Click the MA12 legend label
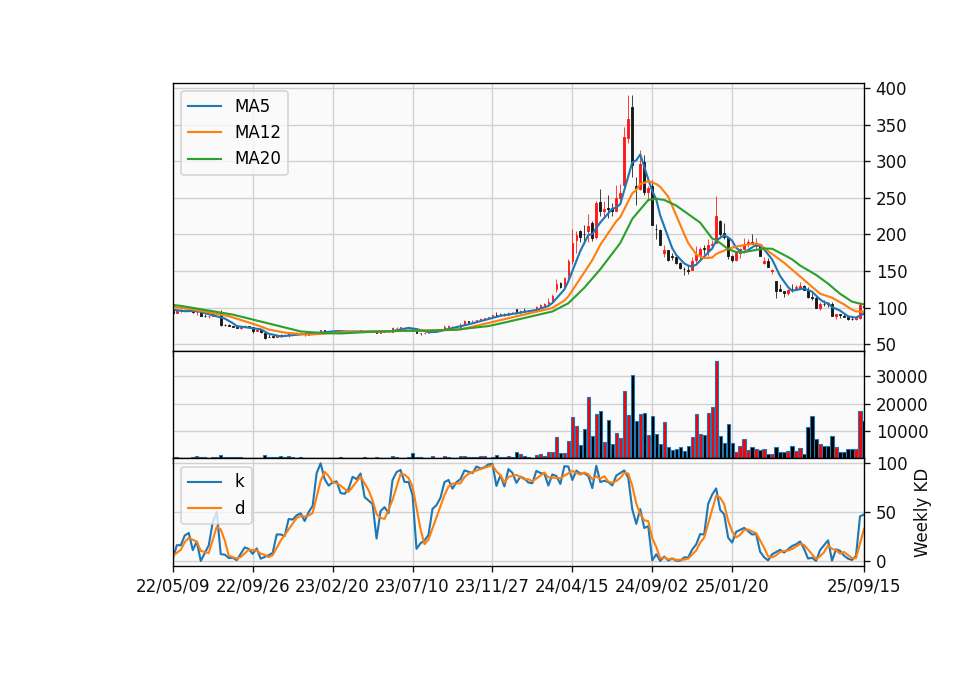The width and height of the screenshot is (960, 690). click(257, 132)
